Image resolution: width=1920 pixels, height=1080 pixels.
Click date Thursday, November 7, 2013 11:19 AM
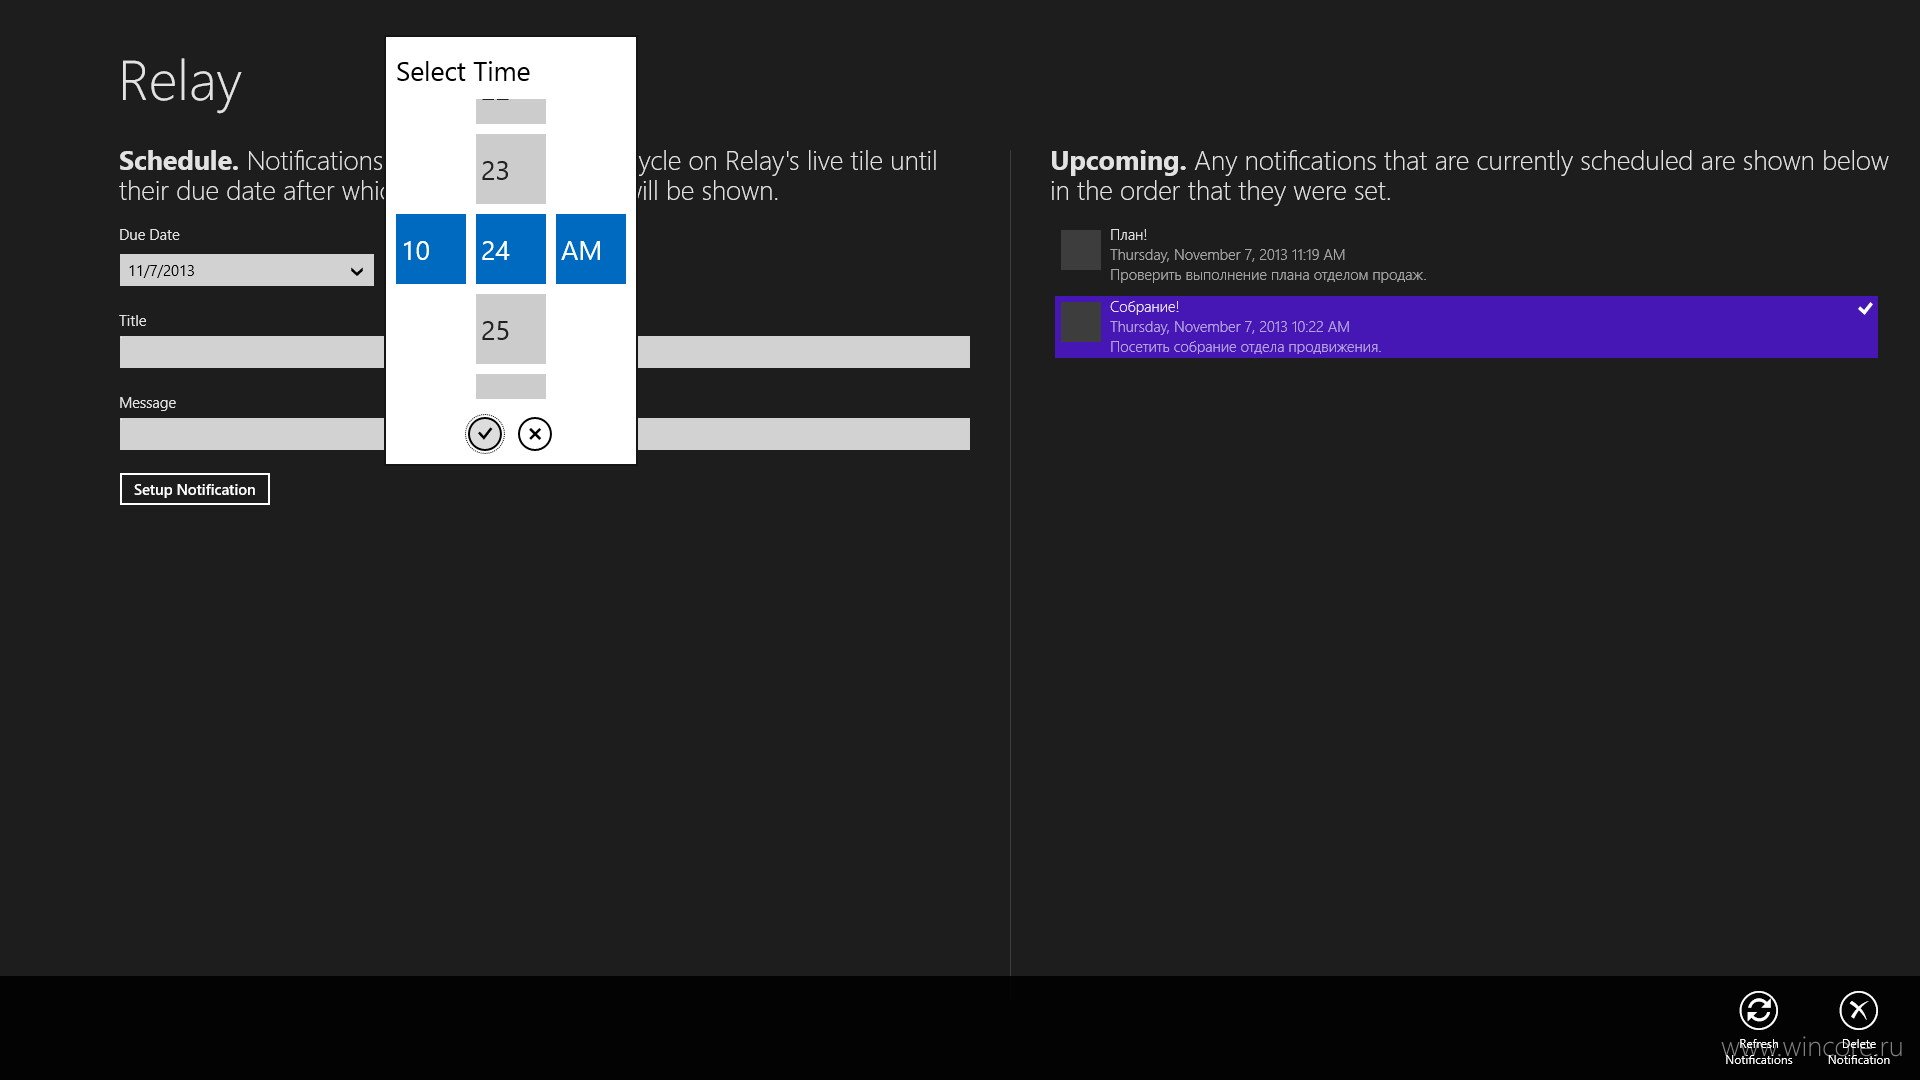point(1227,255)
